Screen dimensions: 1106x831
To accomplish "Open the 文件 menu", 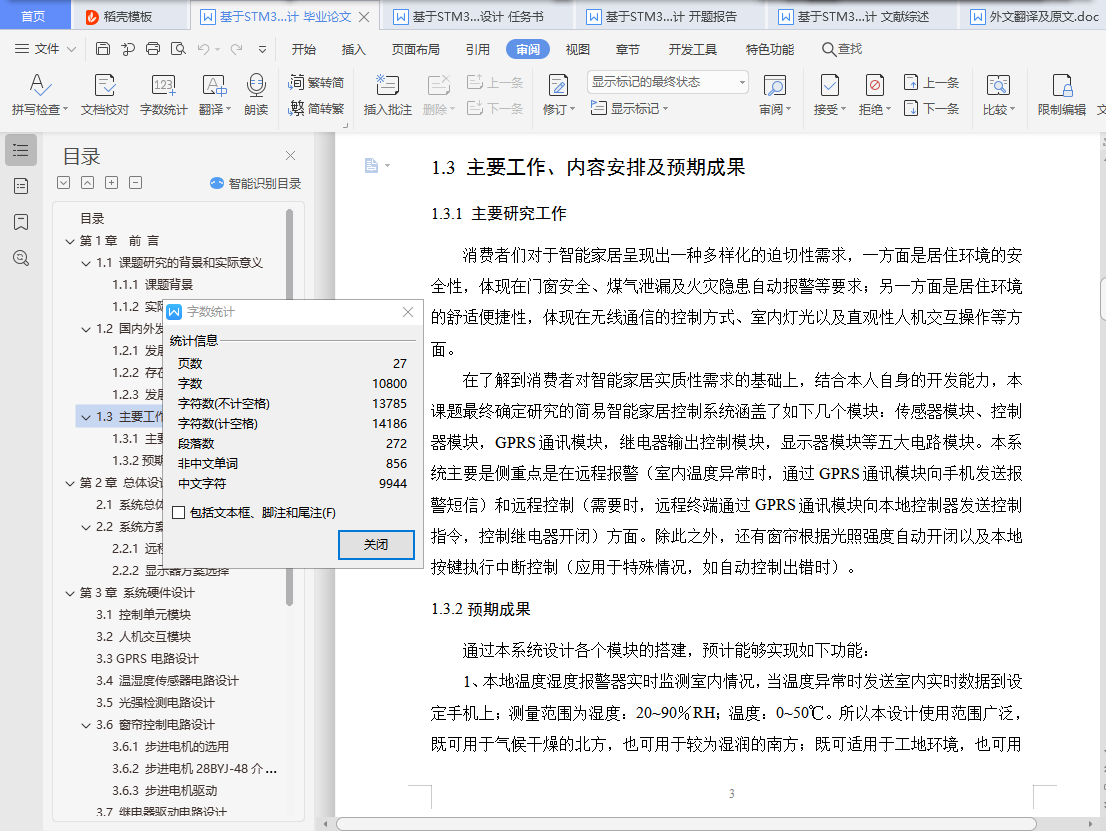I will point(47,49).
